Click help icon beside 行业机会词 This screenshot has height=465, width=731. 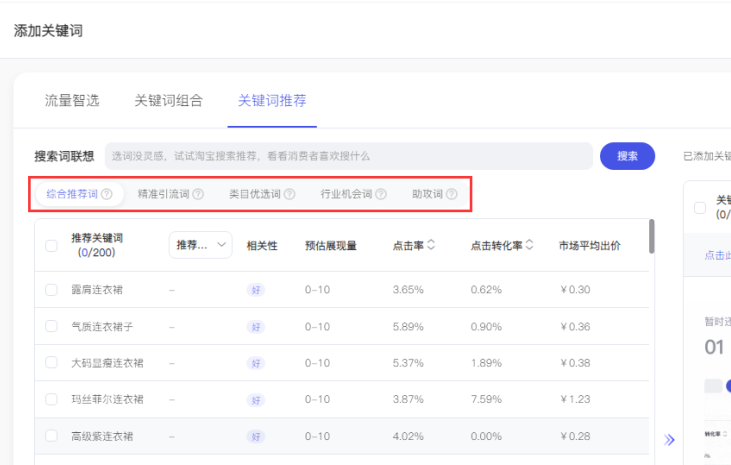click(x=380, y=194)
